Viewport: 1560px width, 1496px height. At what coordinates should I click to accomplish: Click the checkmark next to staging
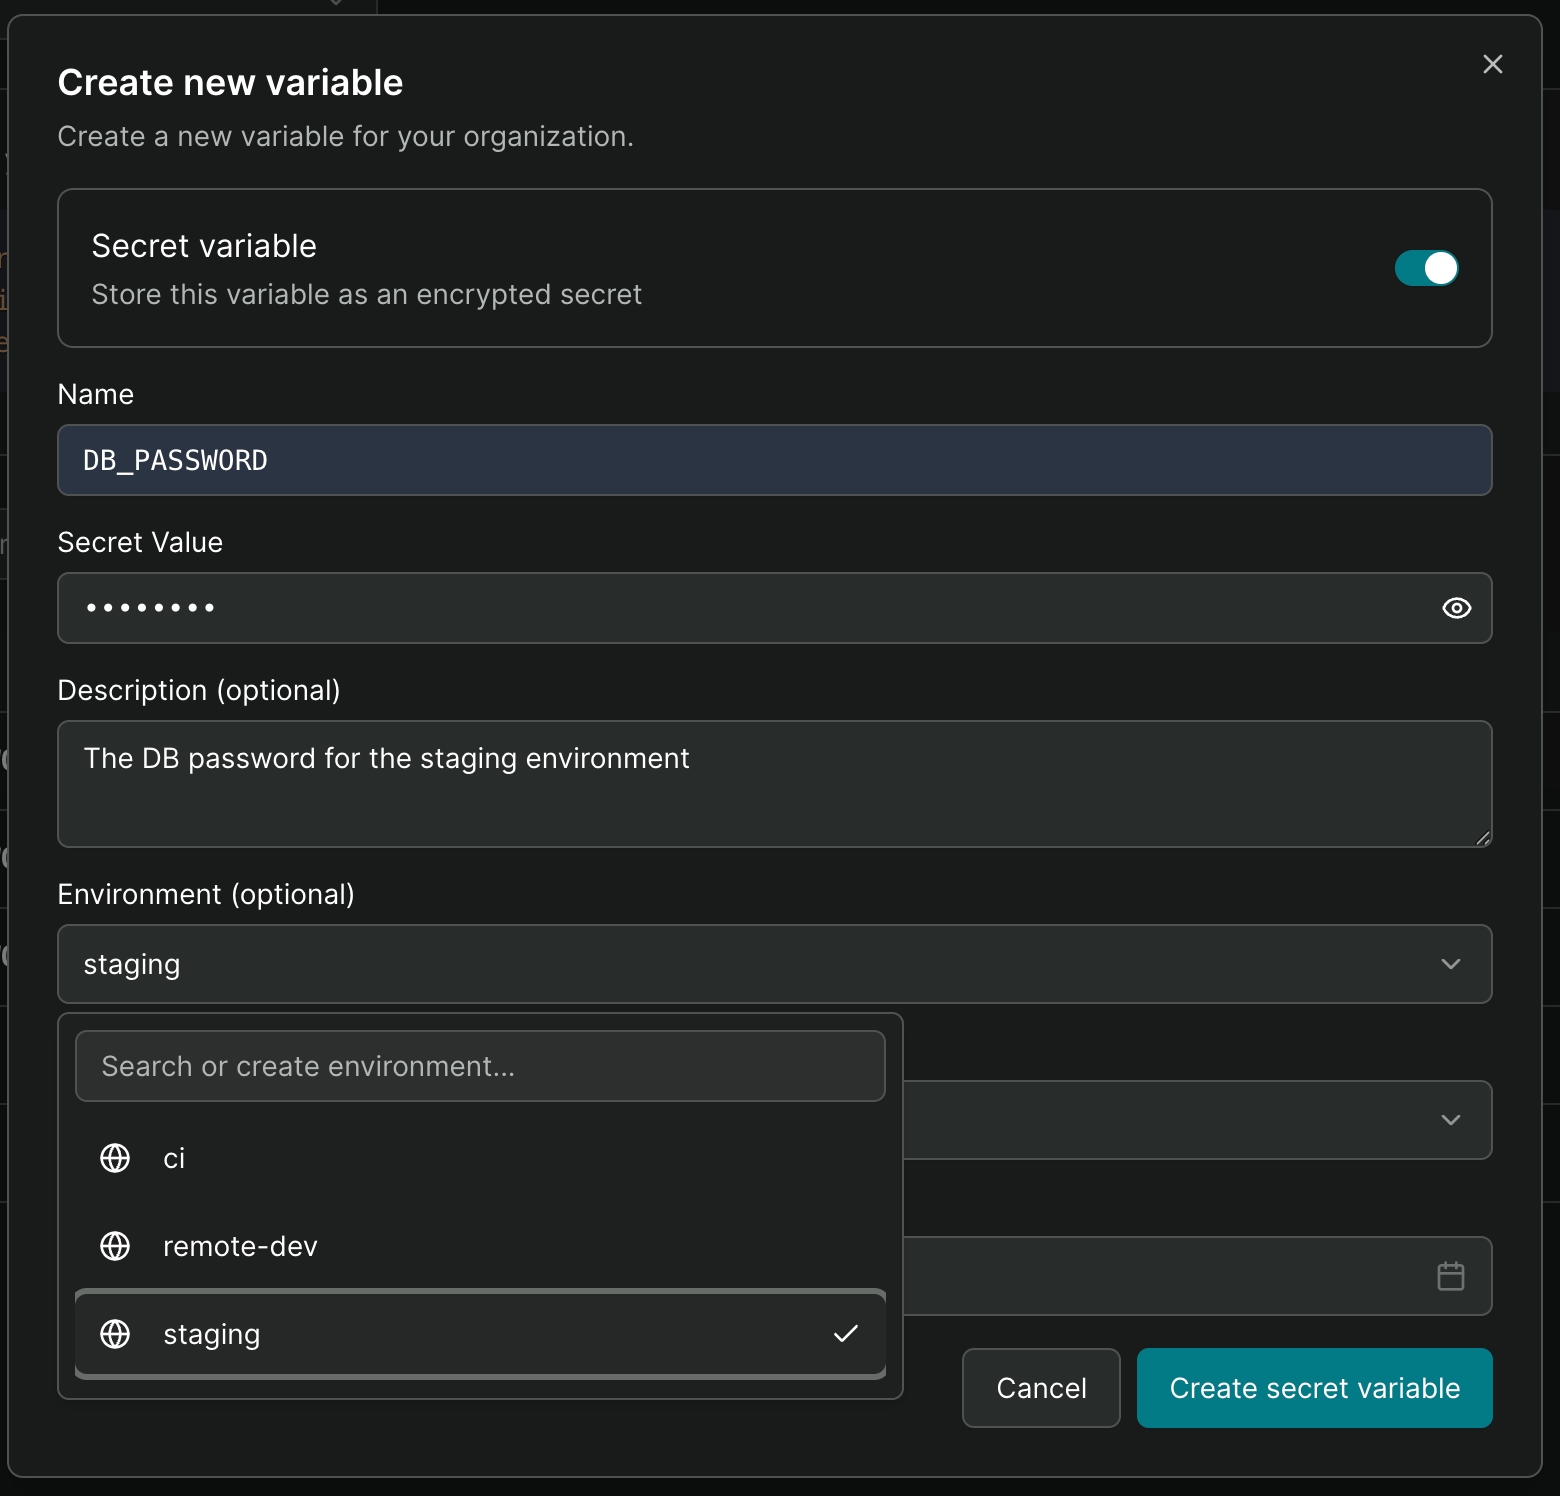(x=847, y=1334)
